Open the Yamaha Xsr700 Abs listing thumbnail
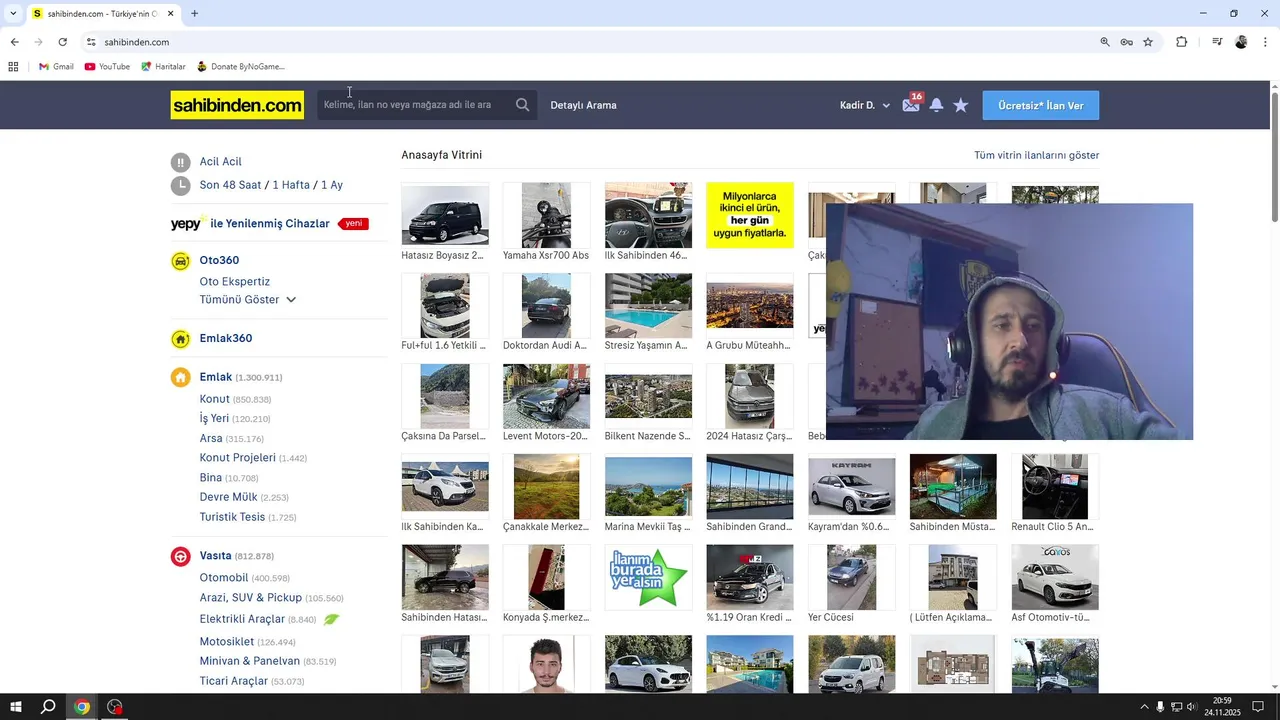1280x720 pixels. coord(546,215)
